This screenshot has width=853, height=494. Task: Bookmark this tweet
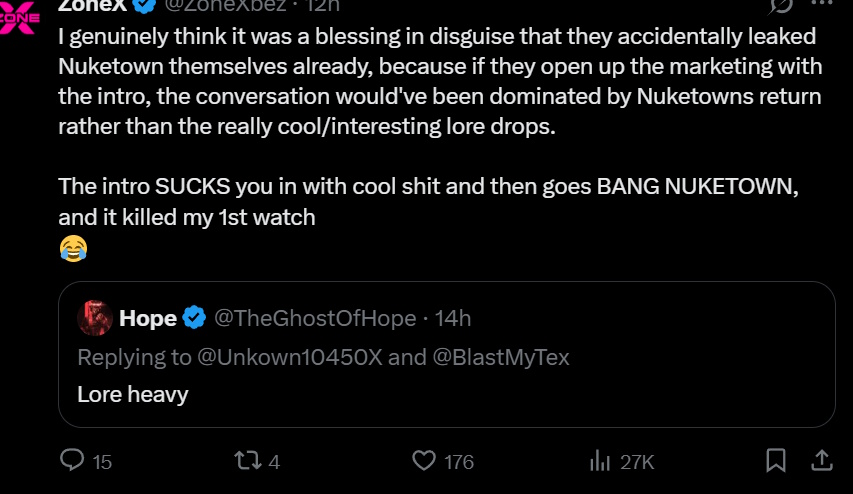pos(776,460)
